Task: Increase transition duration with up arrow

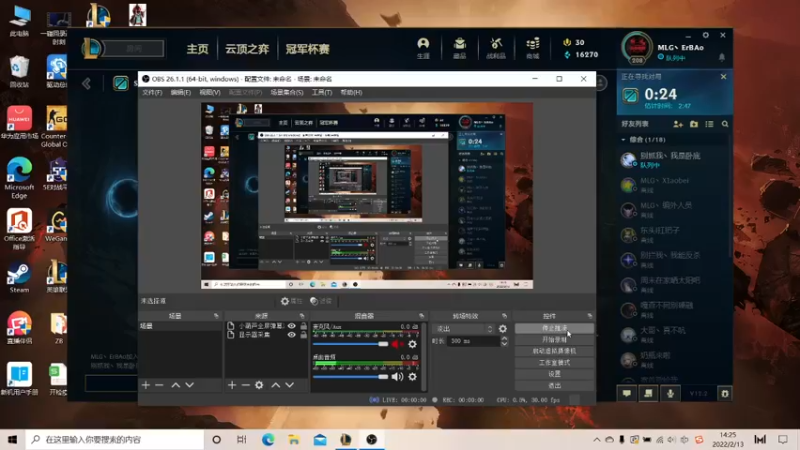Action: coord(504,338)
